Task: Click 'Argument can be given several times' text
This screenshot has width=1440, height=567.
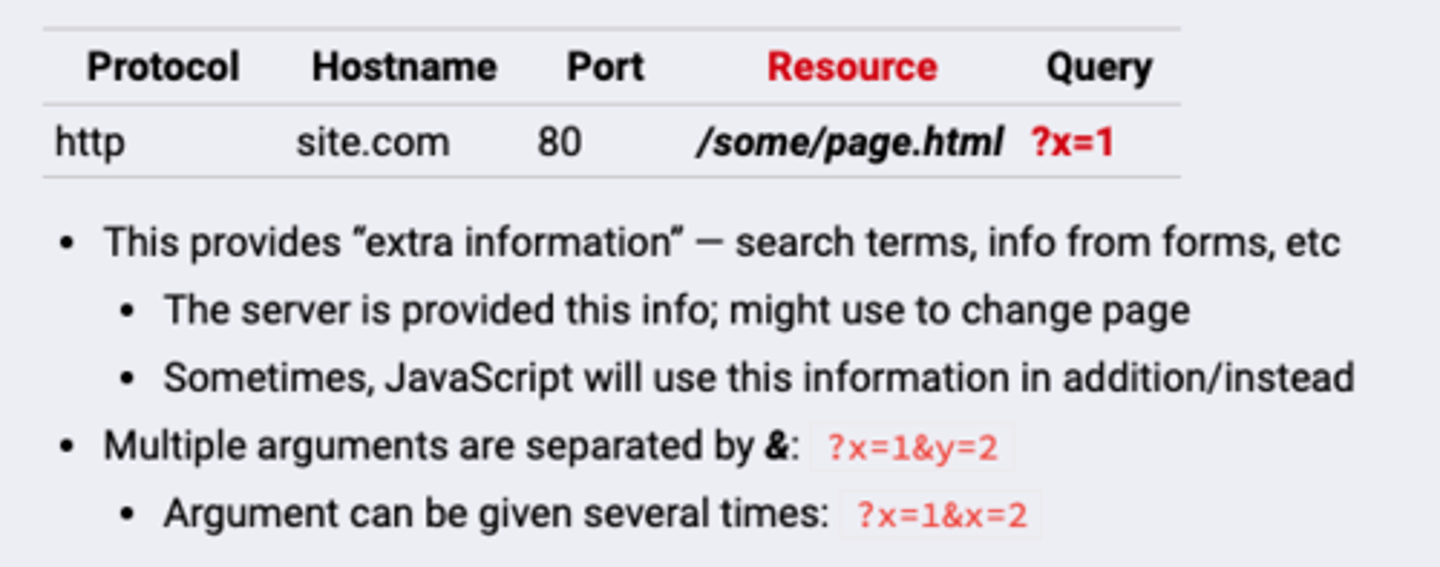Action: 496,514
